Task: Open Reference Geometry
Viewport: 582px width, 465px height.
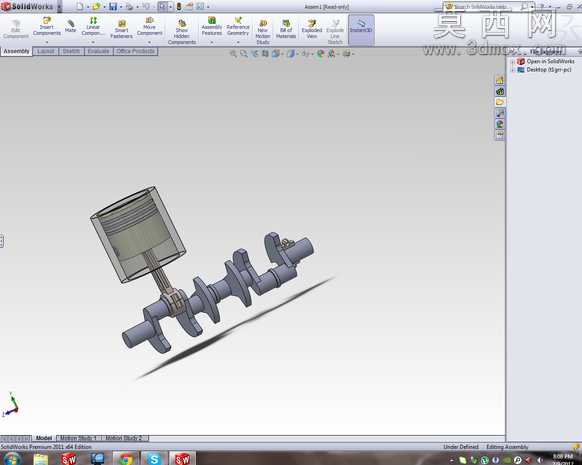Action: 238,26
